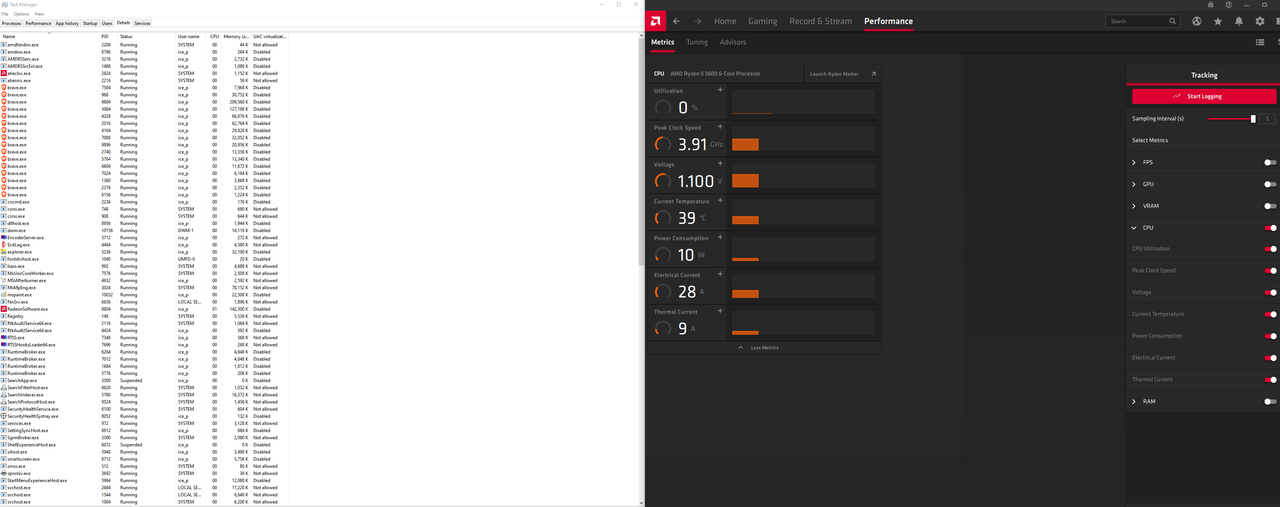
Task: Enable the RAM metric tracking toggle
Action: (x=1270, y=401)
